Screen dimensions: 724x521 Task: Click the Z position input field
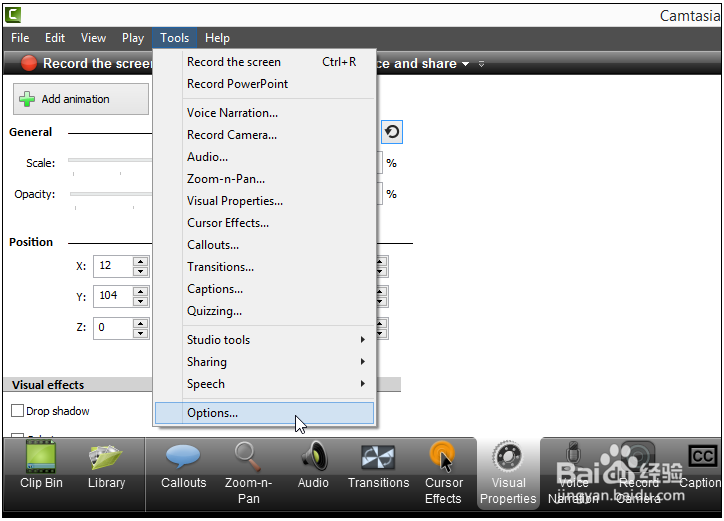click(x=113, y=328)
